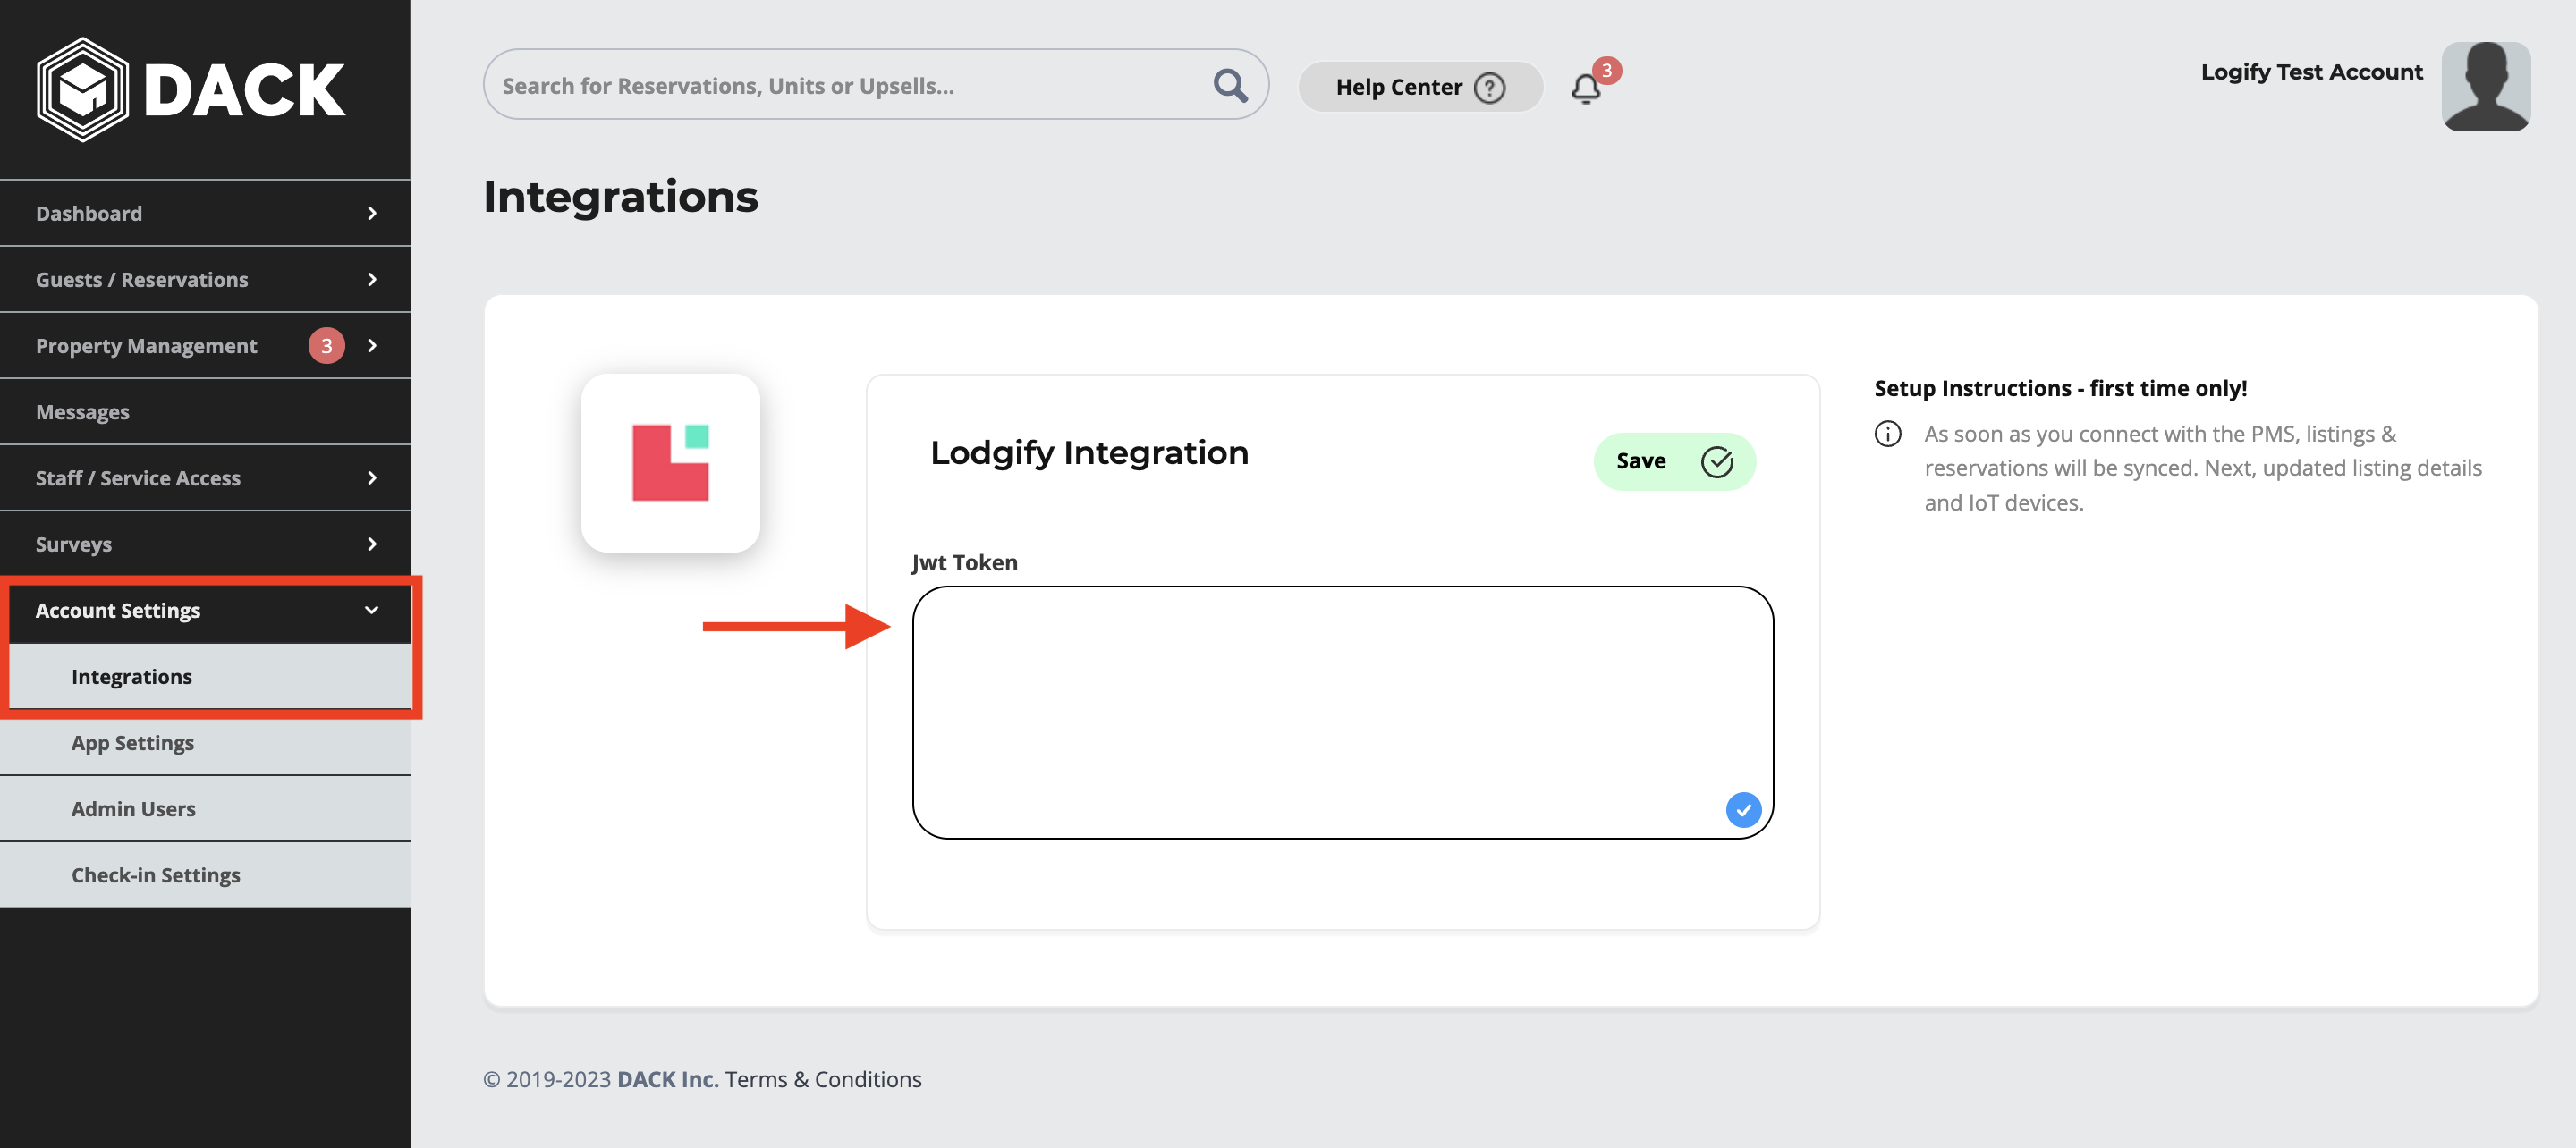Open the Admin Users page
The width and height of the screenshot is (2576, 1148).
coord(133,809)
